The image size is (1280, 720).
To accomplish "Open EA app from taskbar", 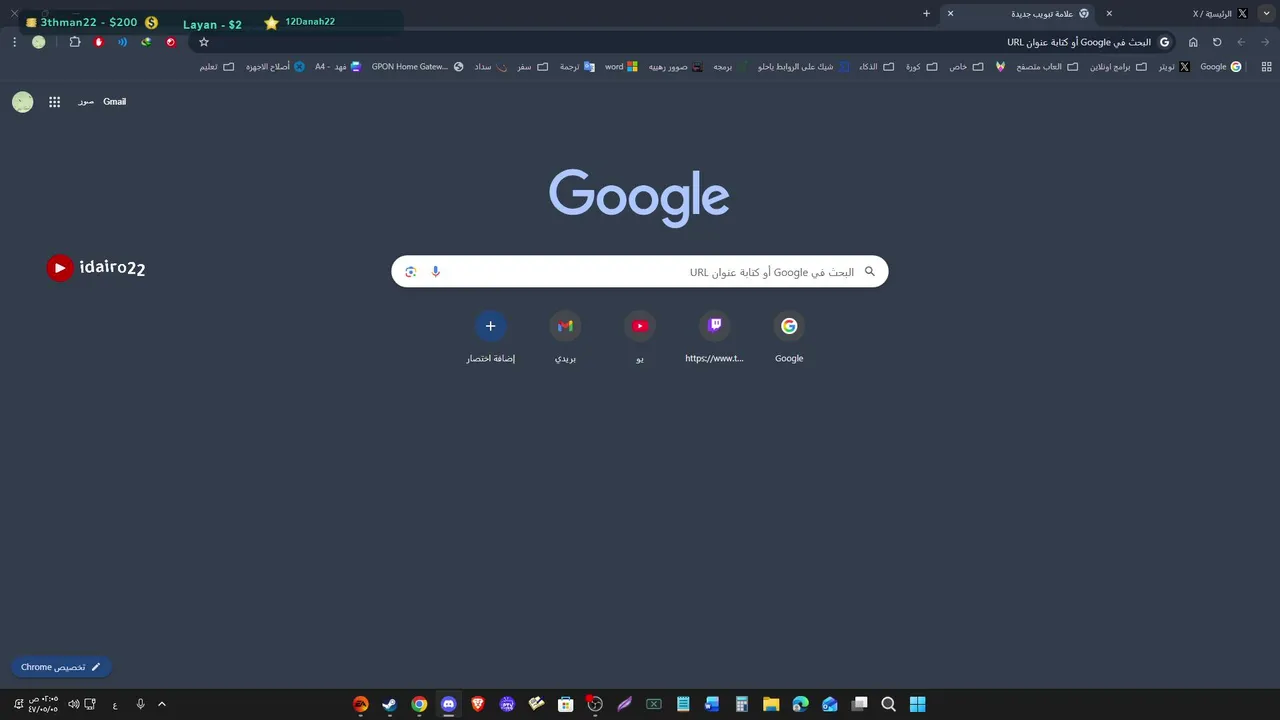I will pos(360,704).
